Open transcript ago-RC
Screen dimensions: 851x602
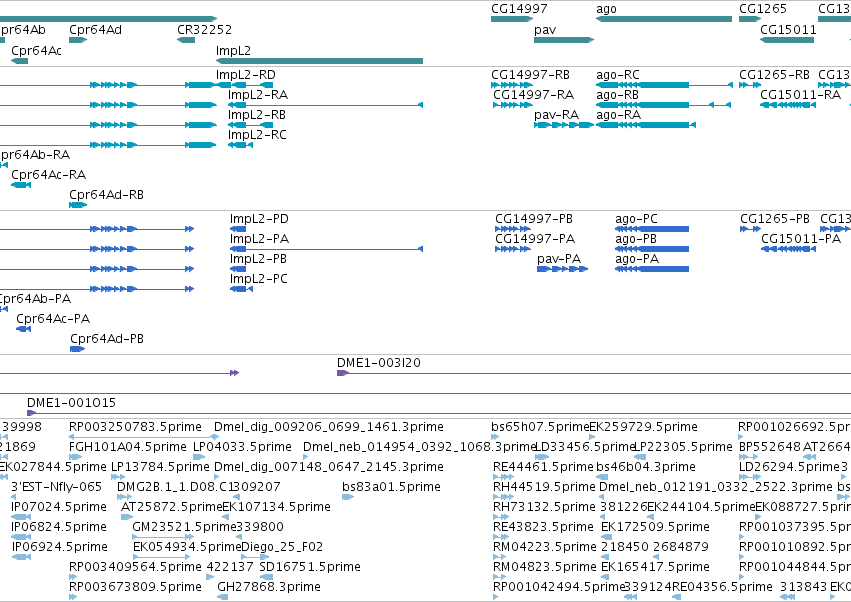coord(618,75)
